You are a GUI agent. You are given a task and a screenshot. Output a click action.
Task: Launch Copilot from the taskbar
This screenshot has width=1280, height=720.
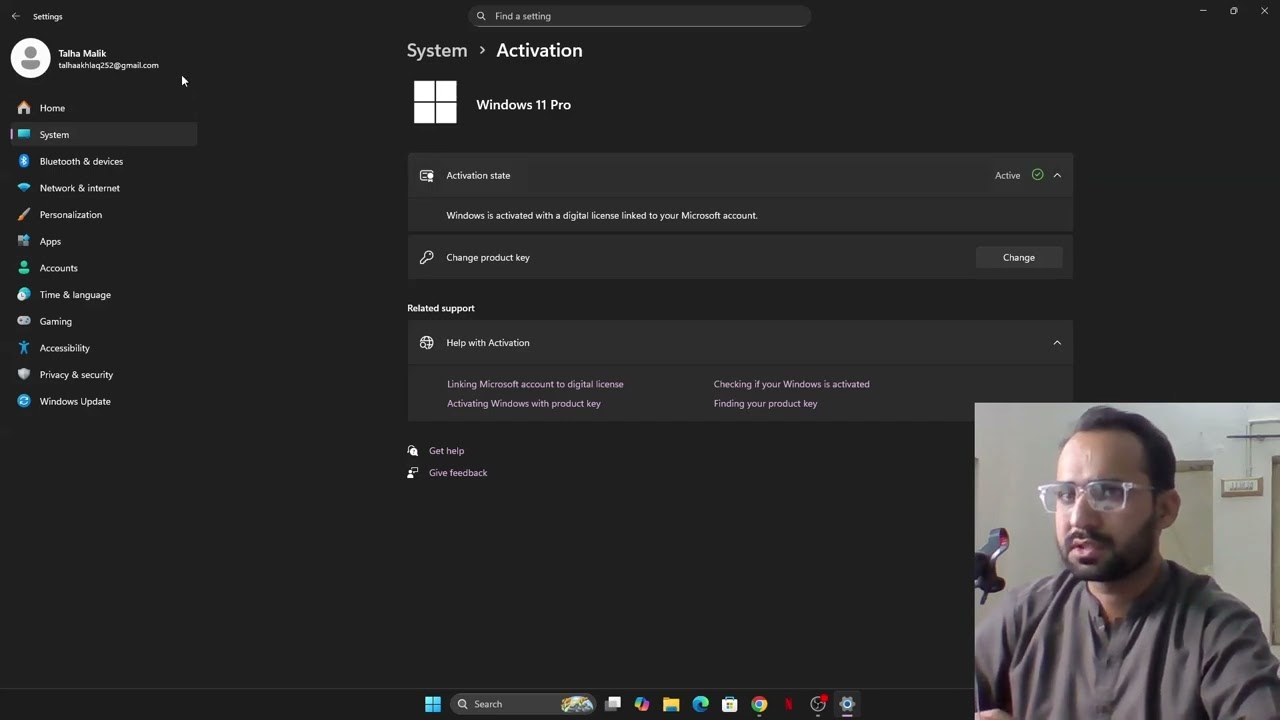coord(642,704)
